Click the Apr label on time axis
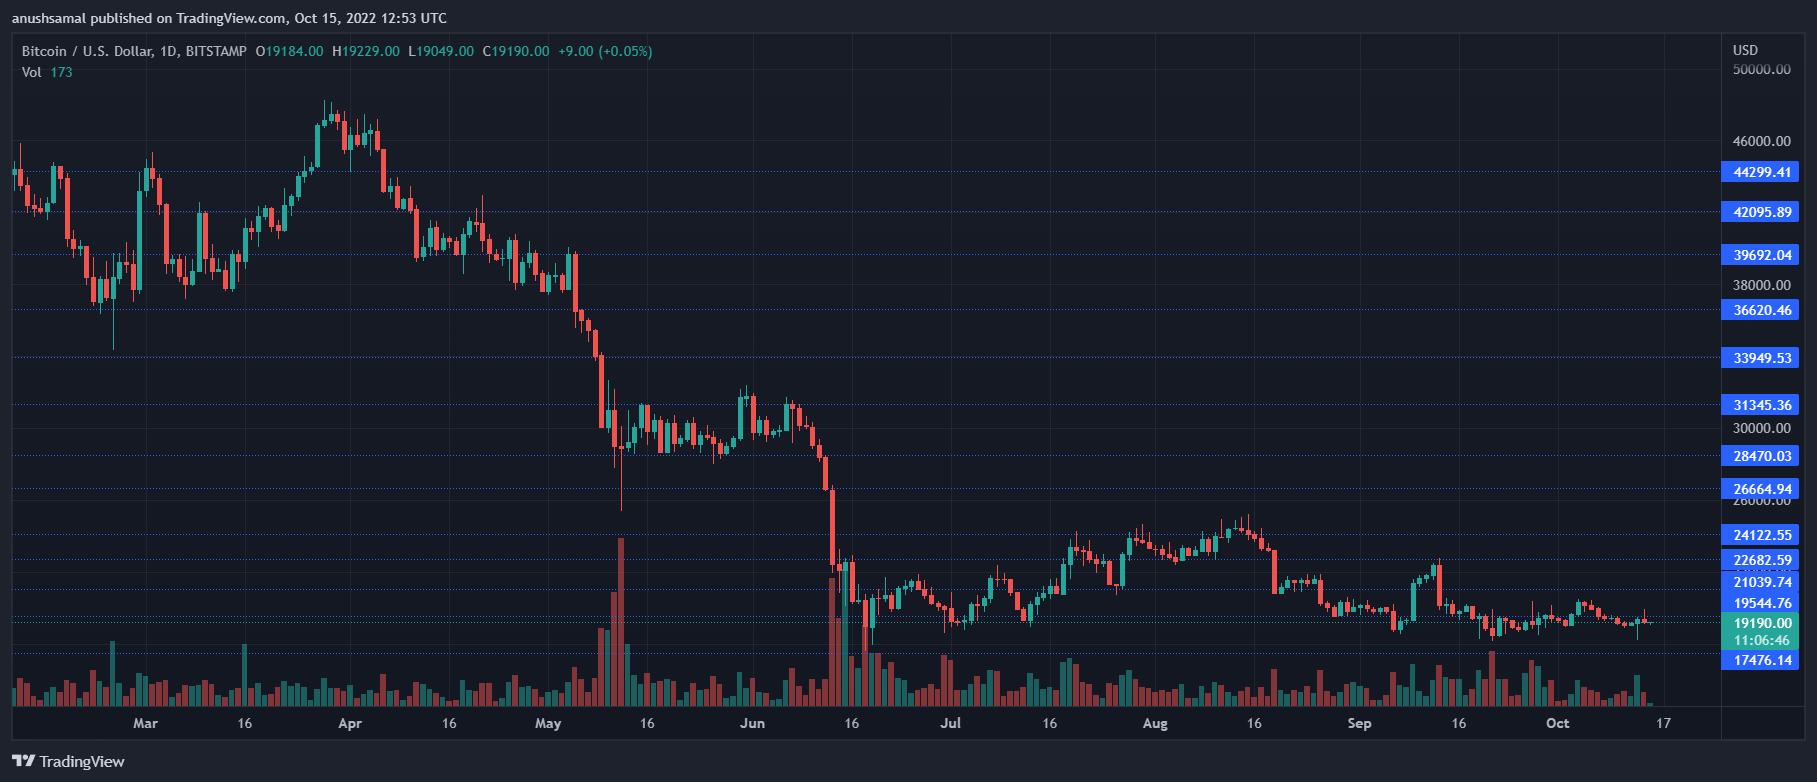Viewport: 1817px width, 782px height. pyautogui.click(x=350, y=723)
